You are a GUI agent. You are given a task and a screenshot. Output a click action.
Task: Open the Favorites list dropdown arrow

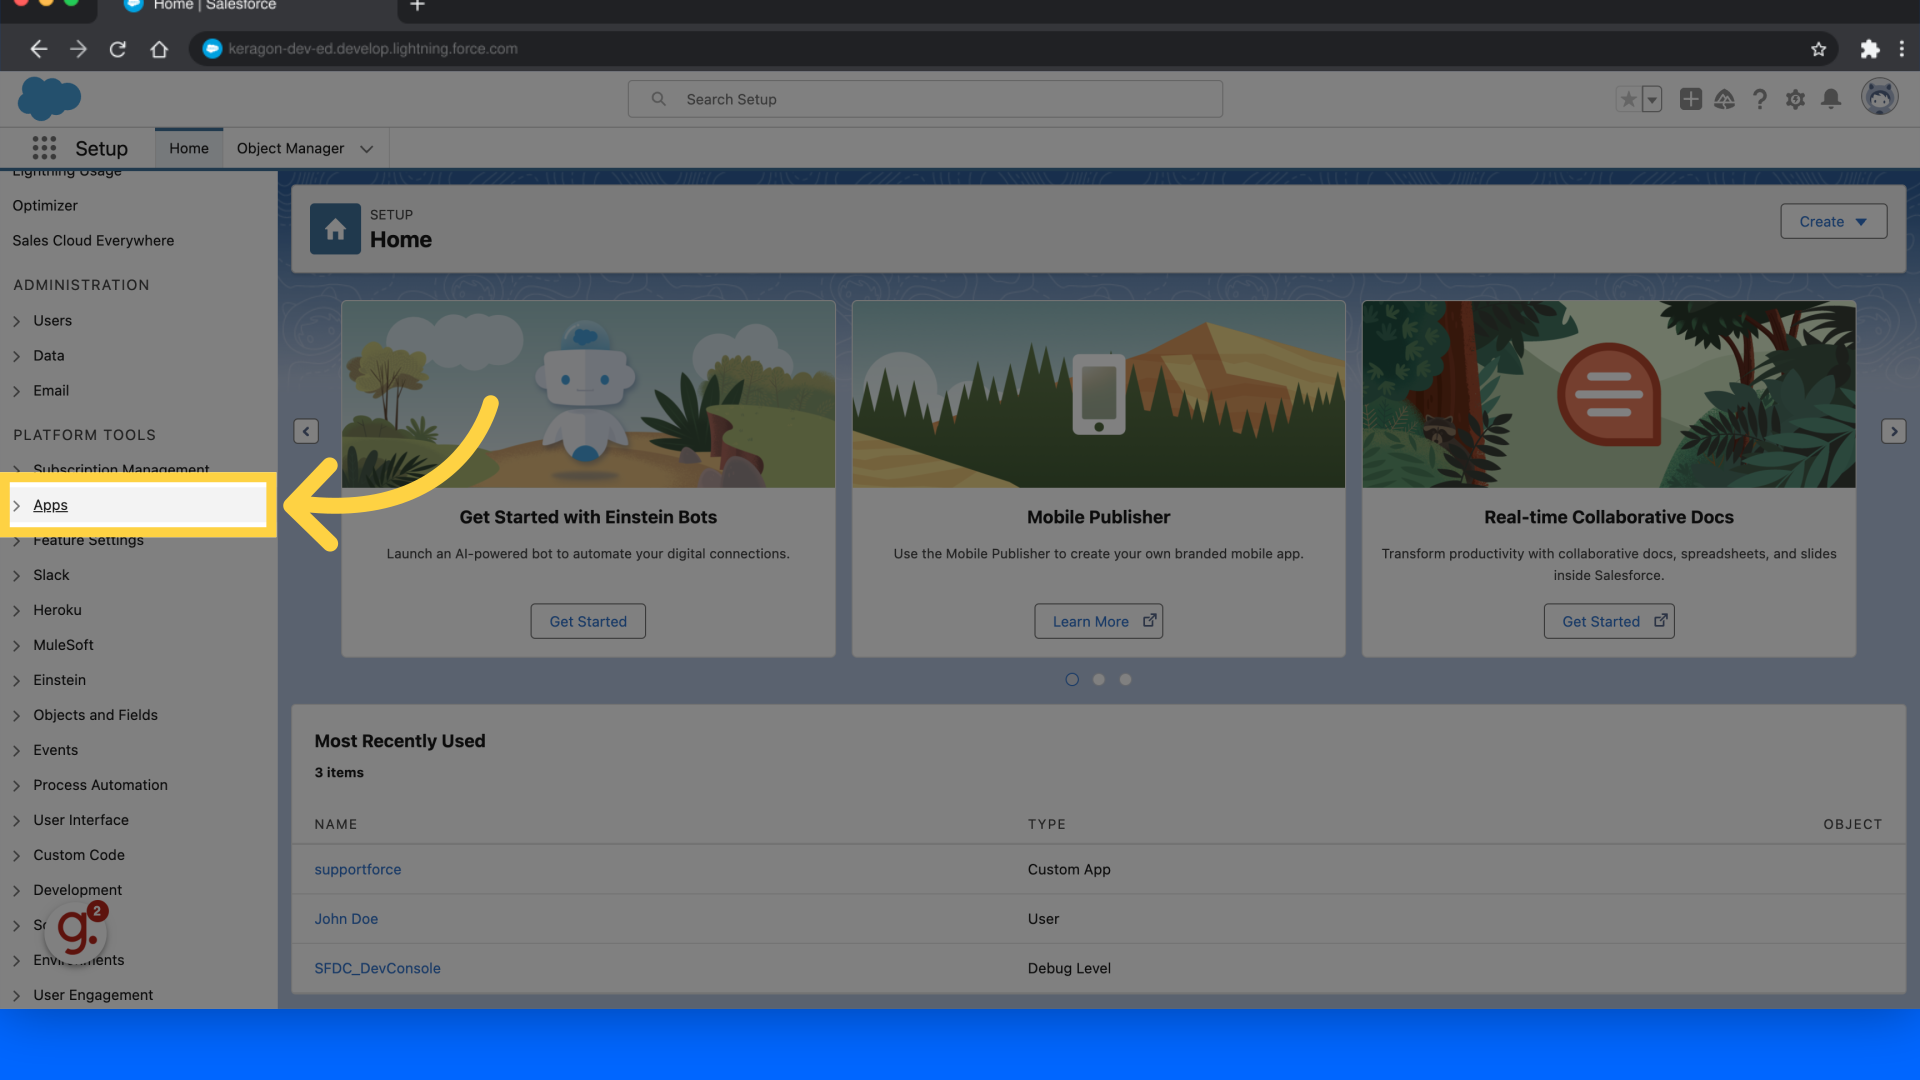1652,99
